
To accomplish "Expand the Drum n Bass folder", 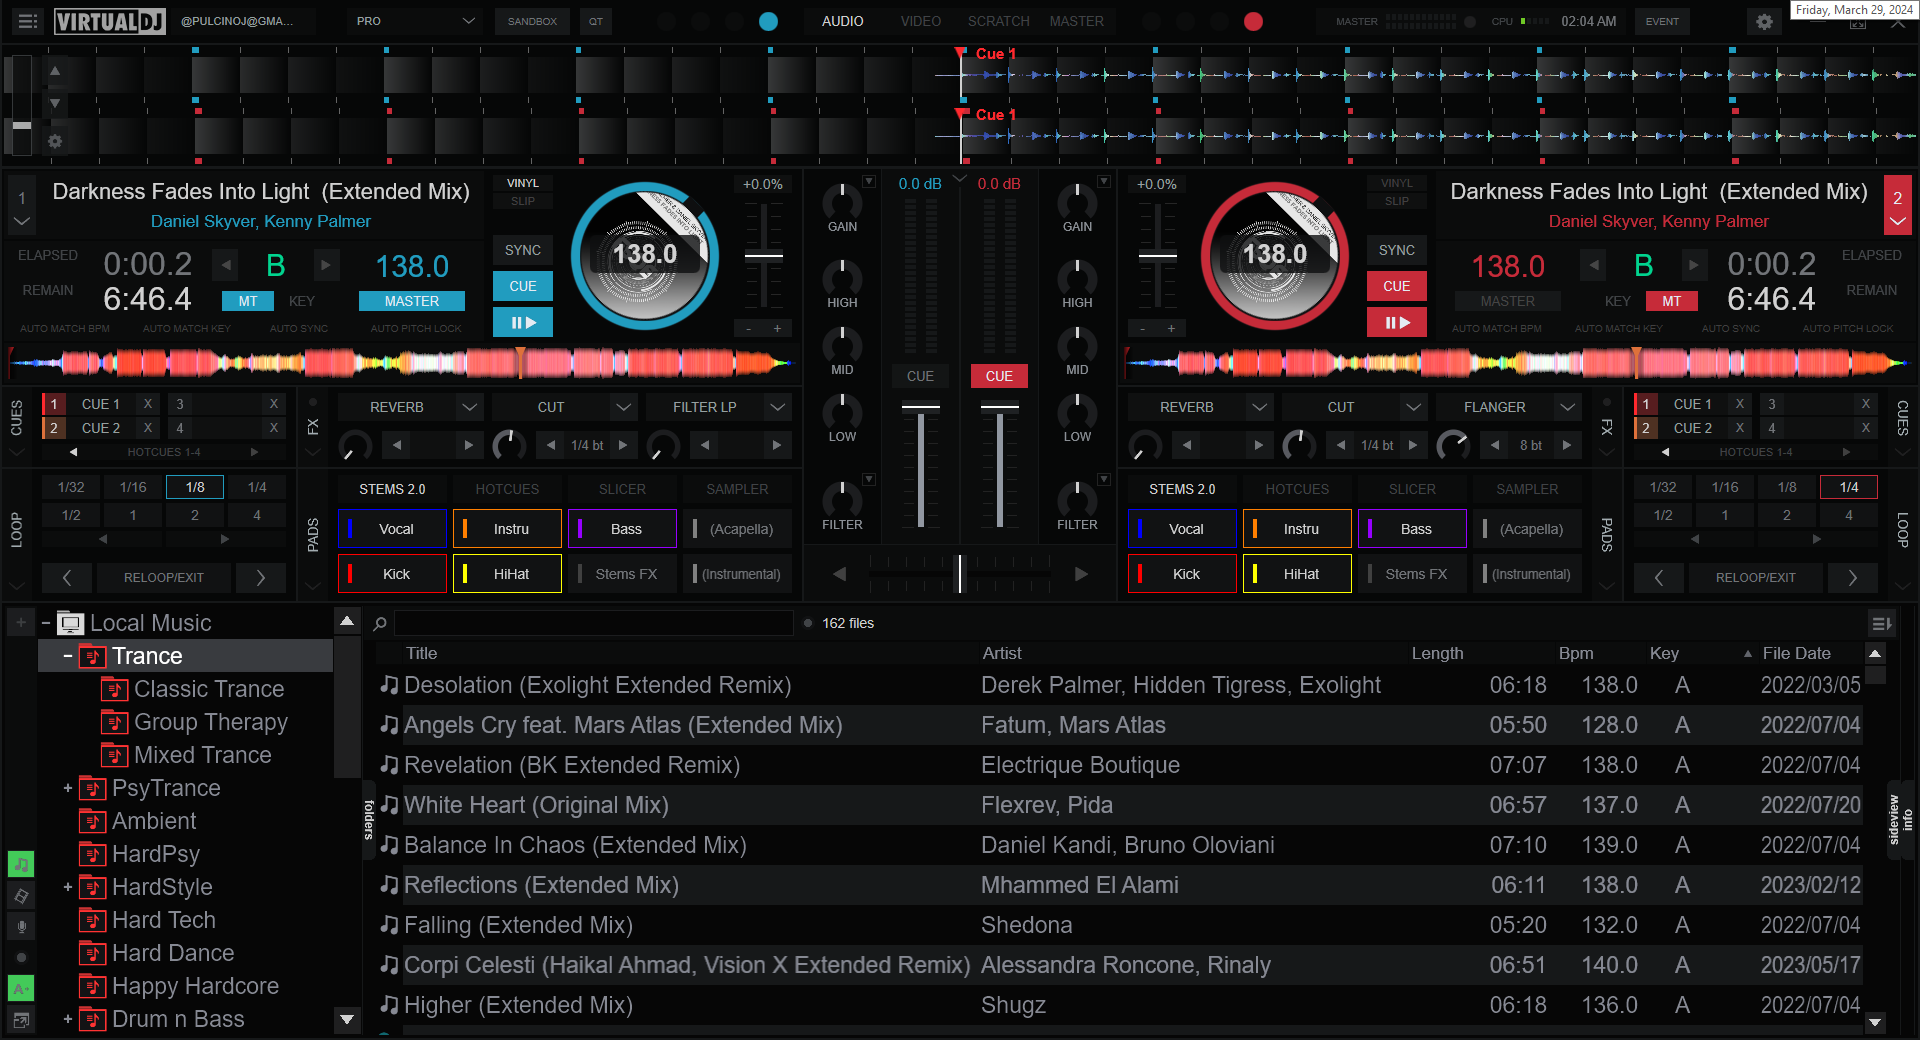I will [x=68, y=1019].
